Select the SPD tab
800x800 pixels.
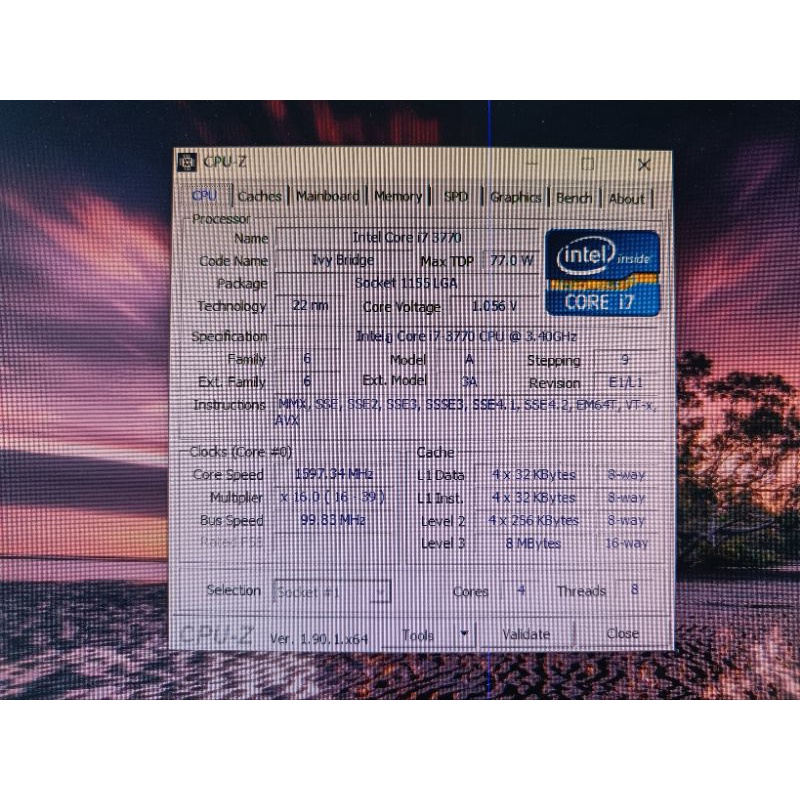point(455,197)
